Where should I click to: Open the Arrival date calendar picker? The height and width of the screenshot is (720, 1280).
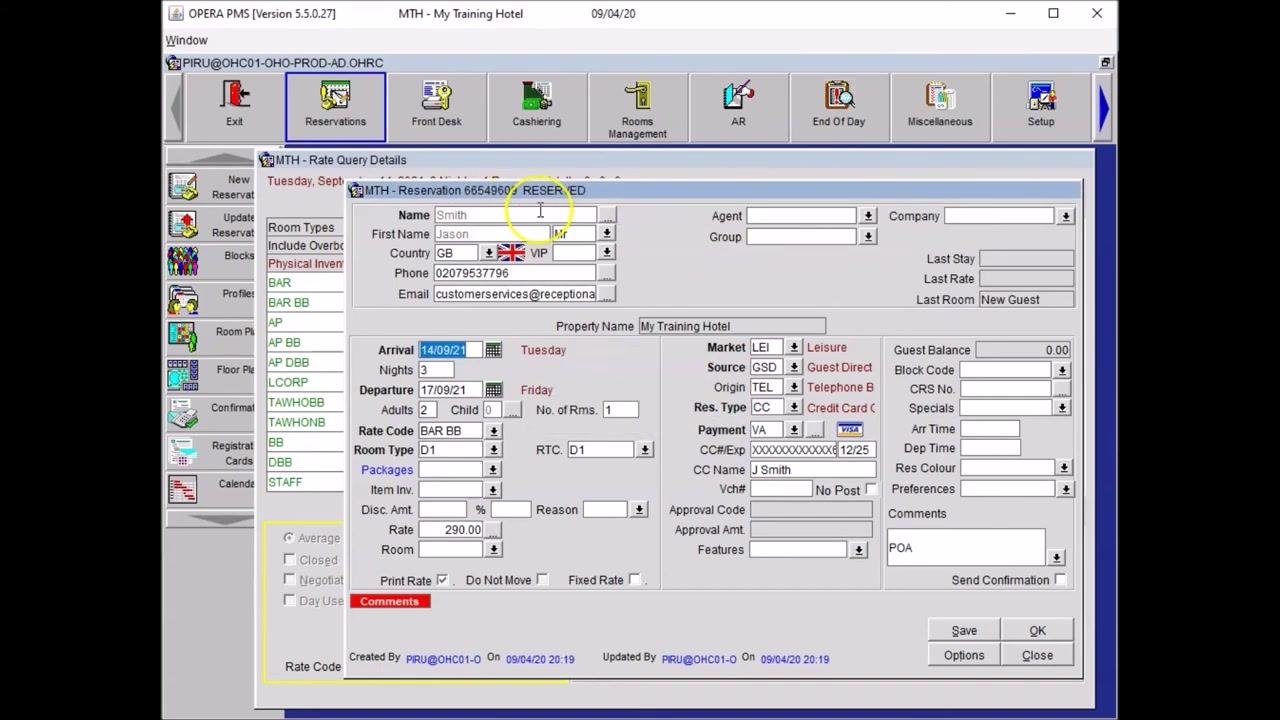point(493,350)
